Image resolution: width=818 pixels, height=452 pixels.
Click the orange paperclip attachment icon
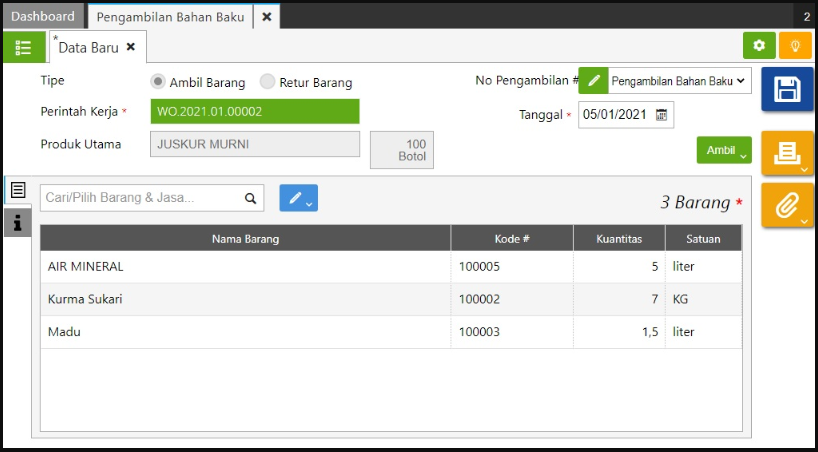(787, 204)
